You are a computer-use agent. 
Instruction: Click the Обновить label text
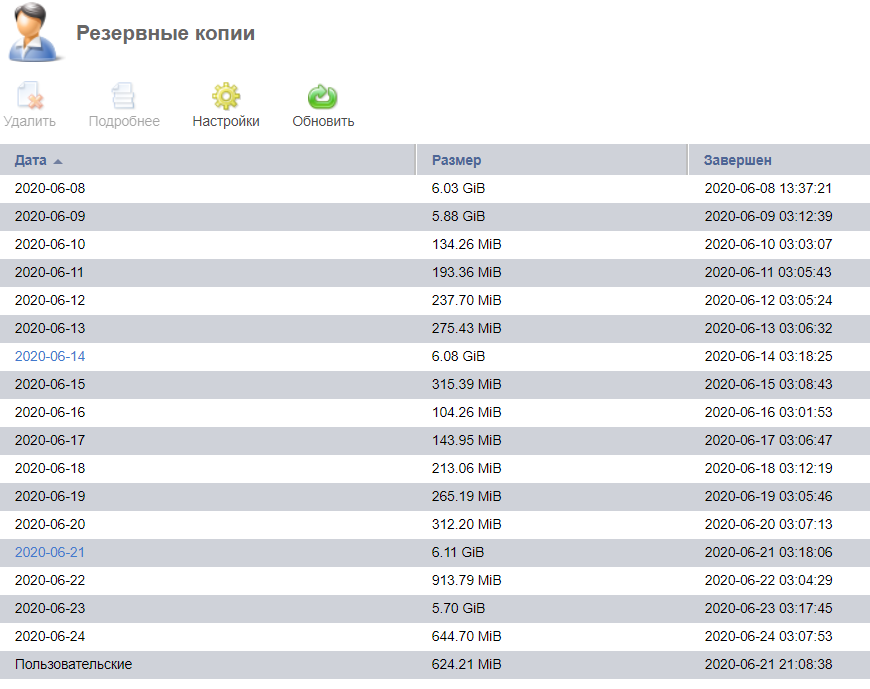click(323, 121)
